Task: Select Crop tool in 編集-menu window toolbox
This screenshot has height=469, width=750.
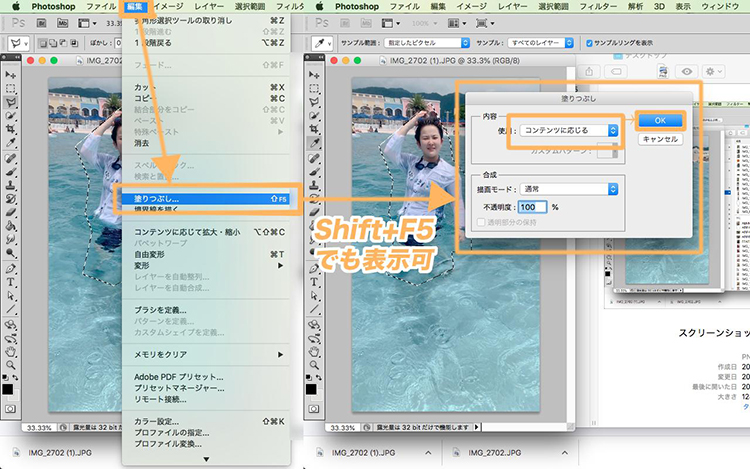Action: click(11, 129)
